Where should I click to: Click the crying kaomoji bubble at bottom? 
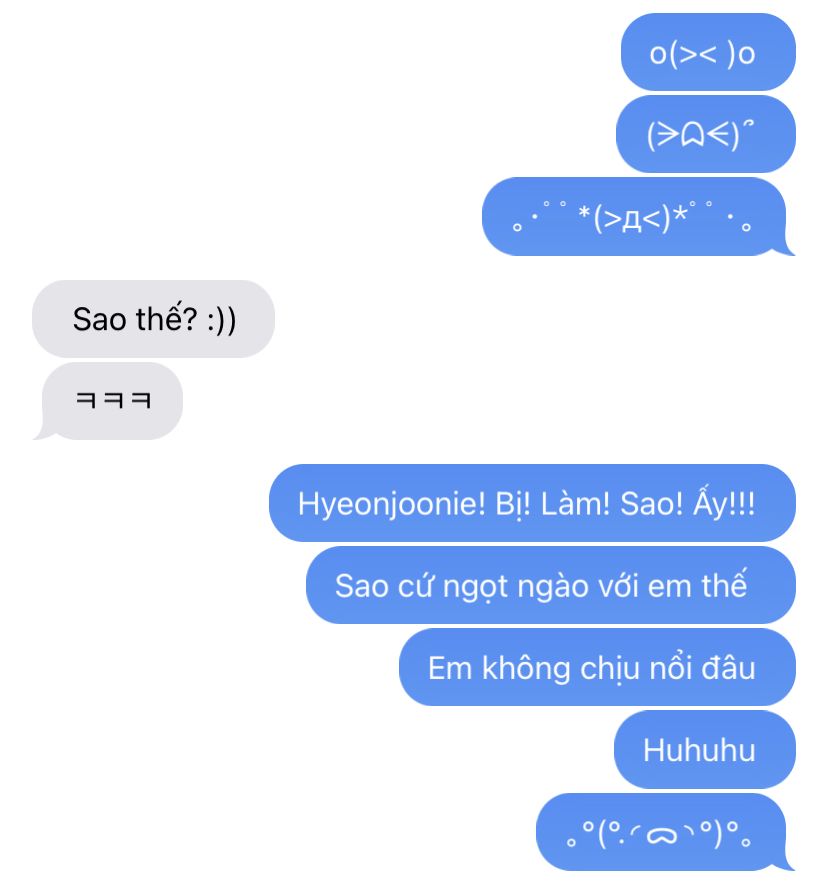click(x=665, y=832)
